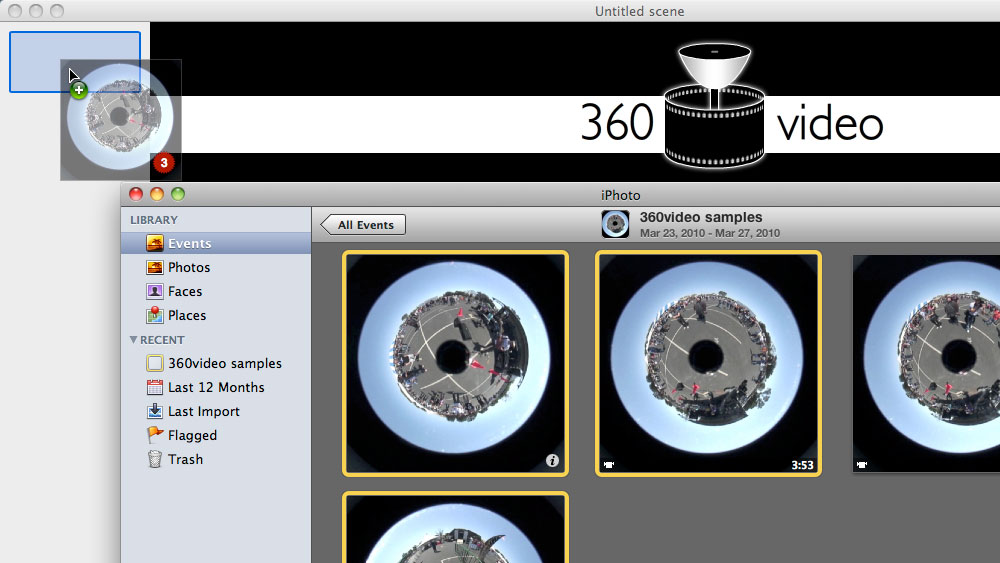This screenshot has height=563, width=1000.
Task: Open info button on first photo thumbnail
Action: pyautogui.click(x=552, y=460)
